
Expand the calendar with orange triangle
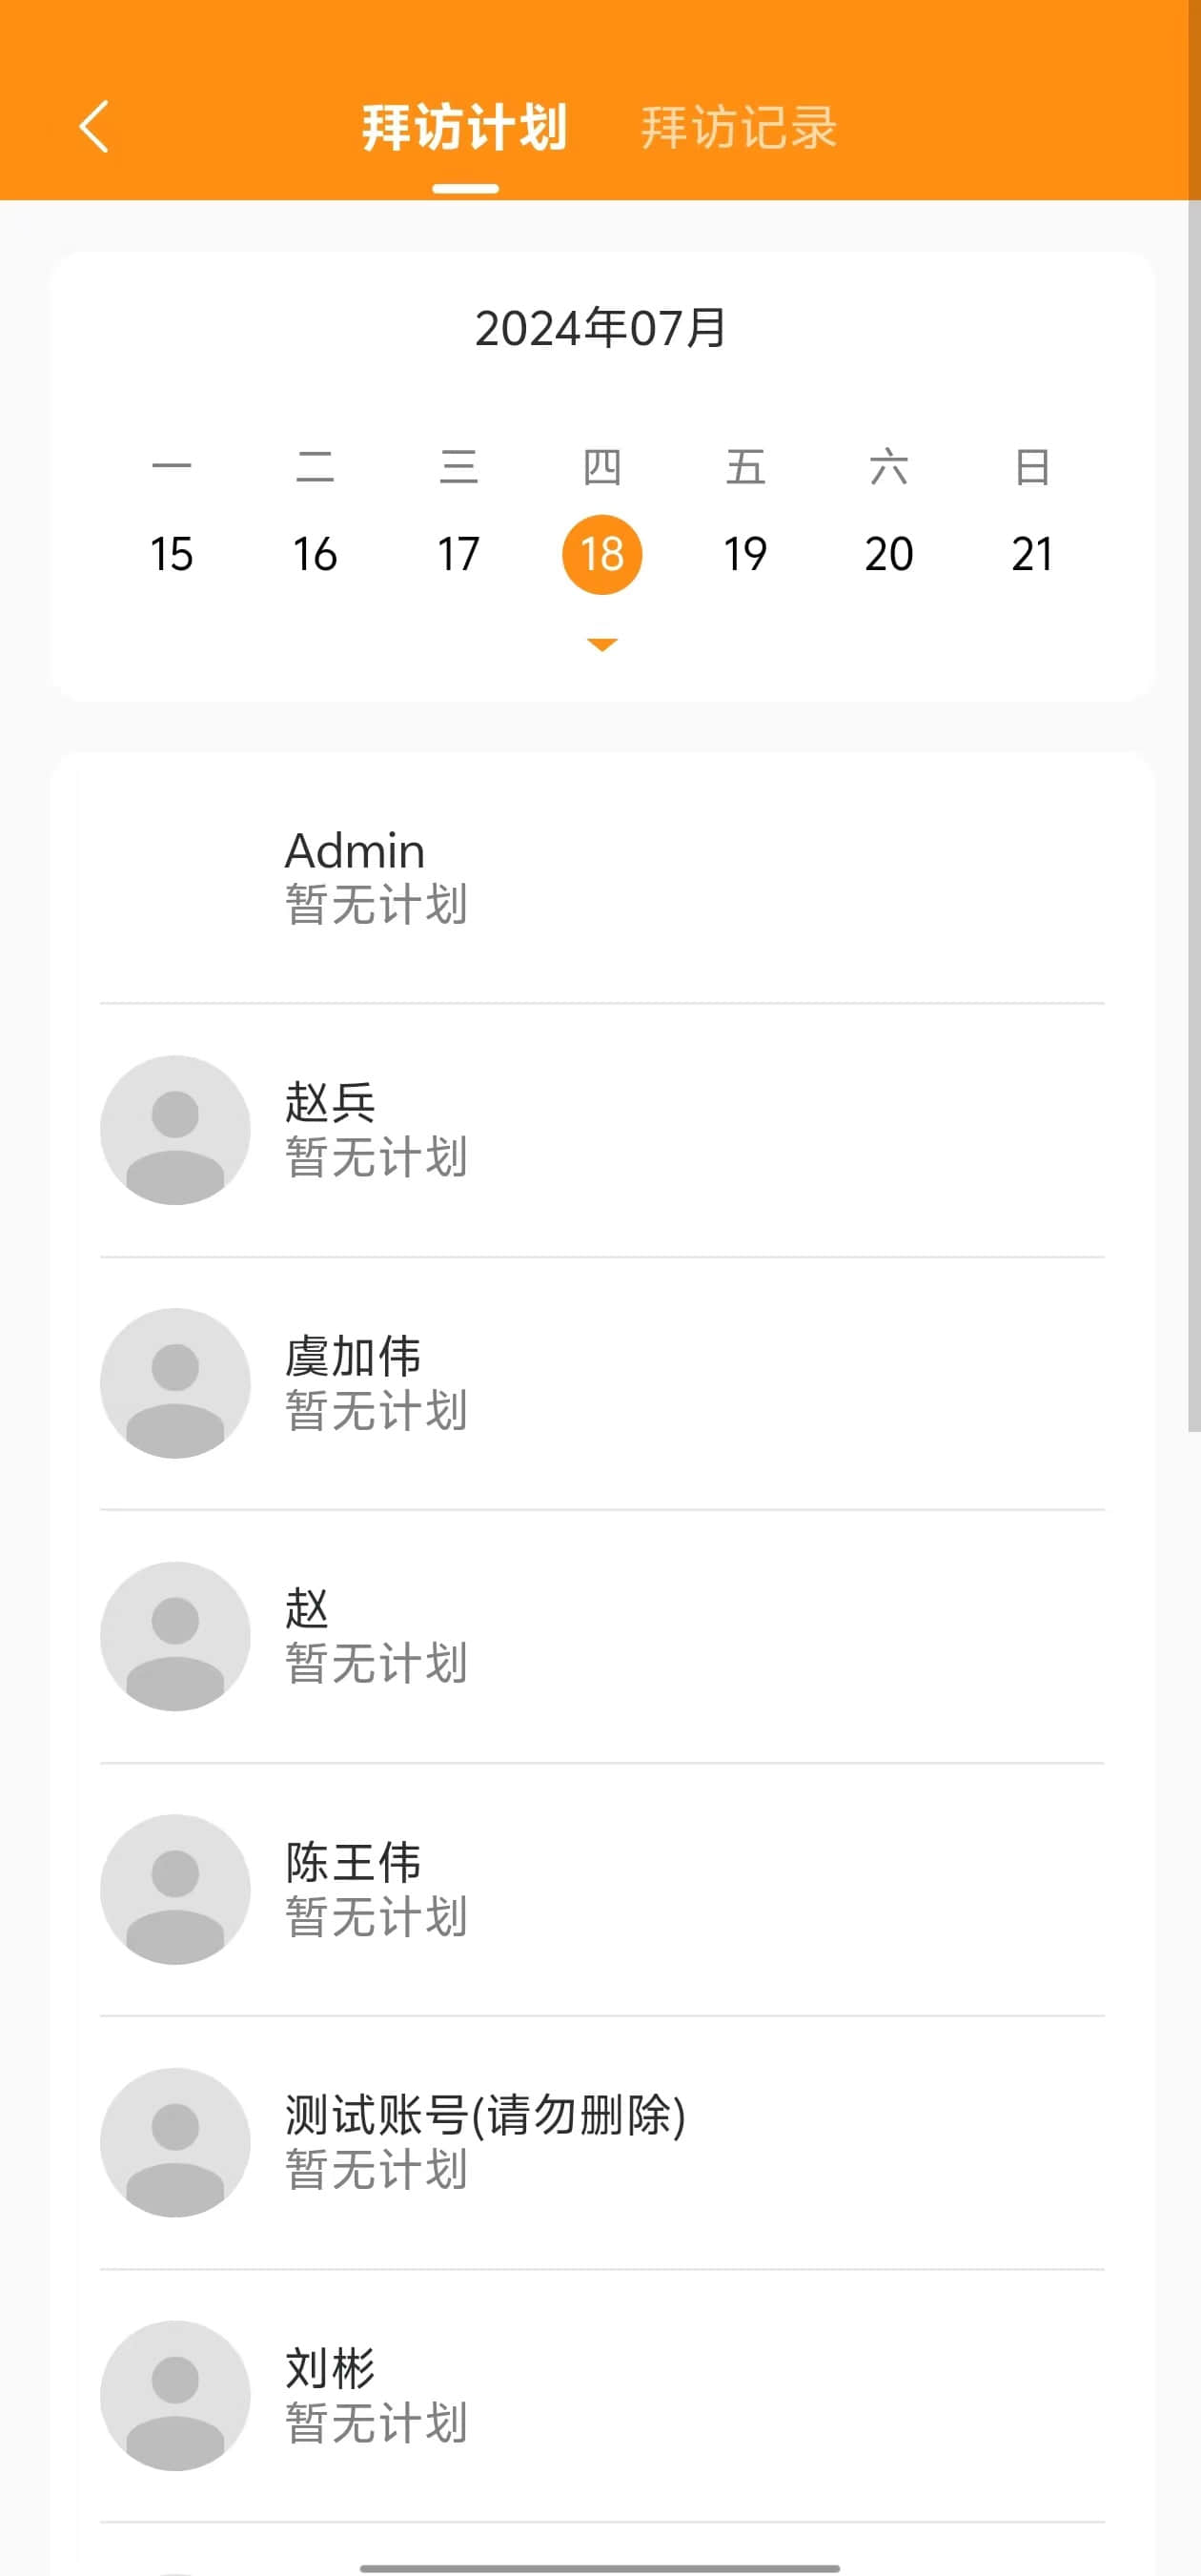[602, 645]
